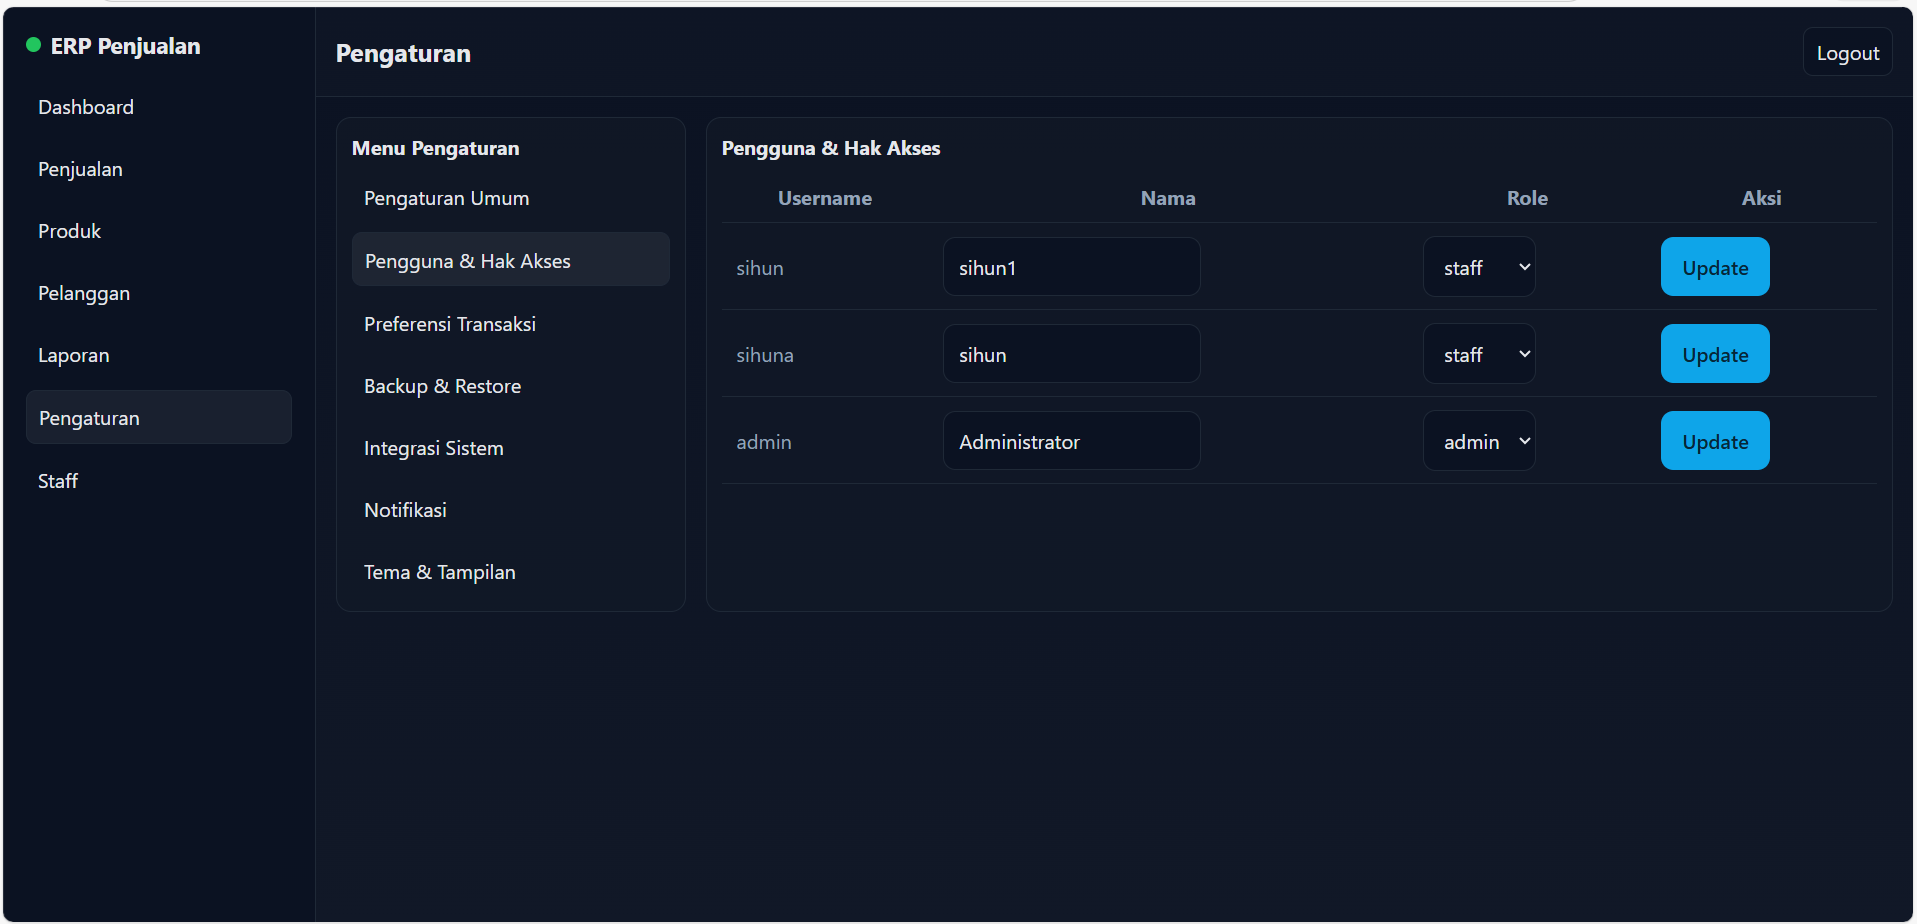Open Tema & Tampilan settings

pyautogui.click(x=439, y=572)
